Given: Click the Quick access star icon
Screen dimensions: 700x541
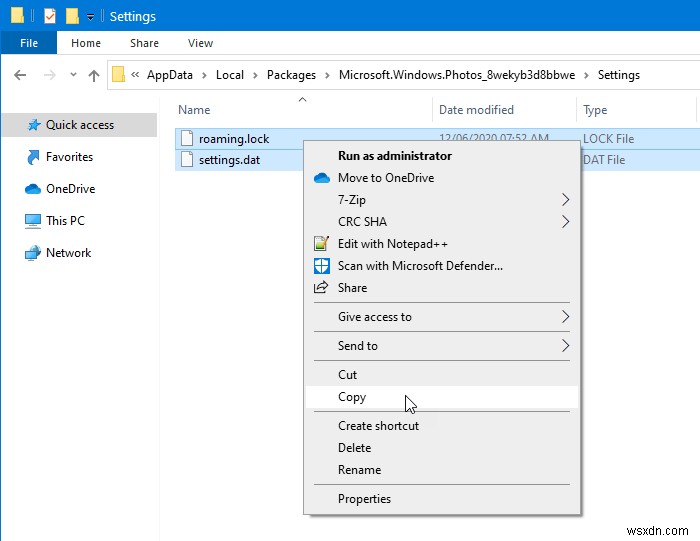Looking at the screenshot, I should (34, 125).
